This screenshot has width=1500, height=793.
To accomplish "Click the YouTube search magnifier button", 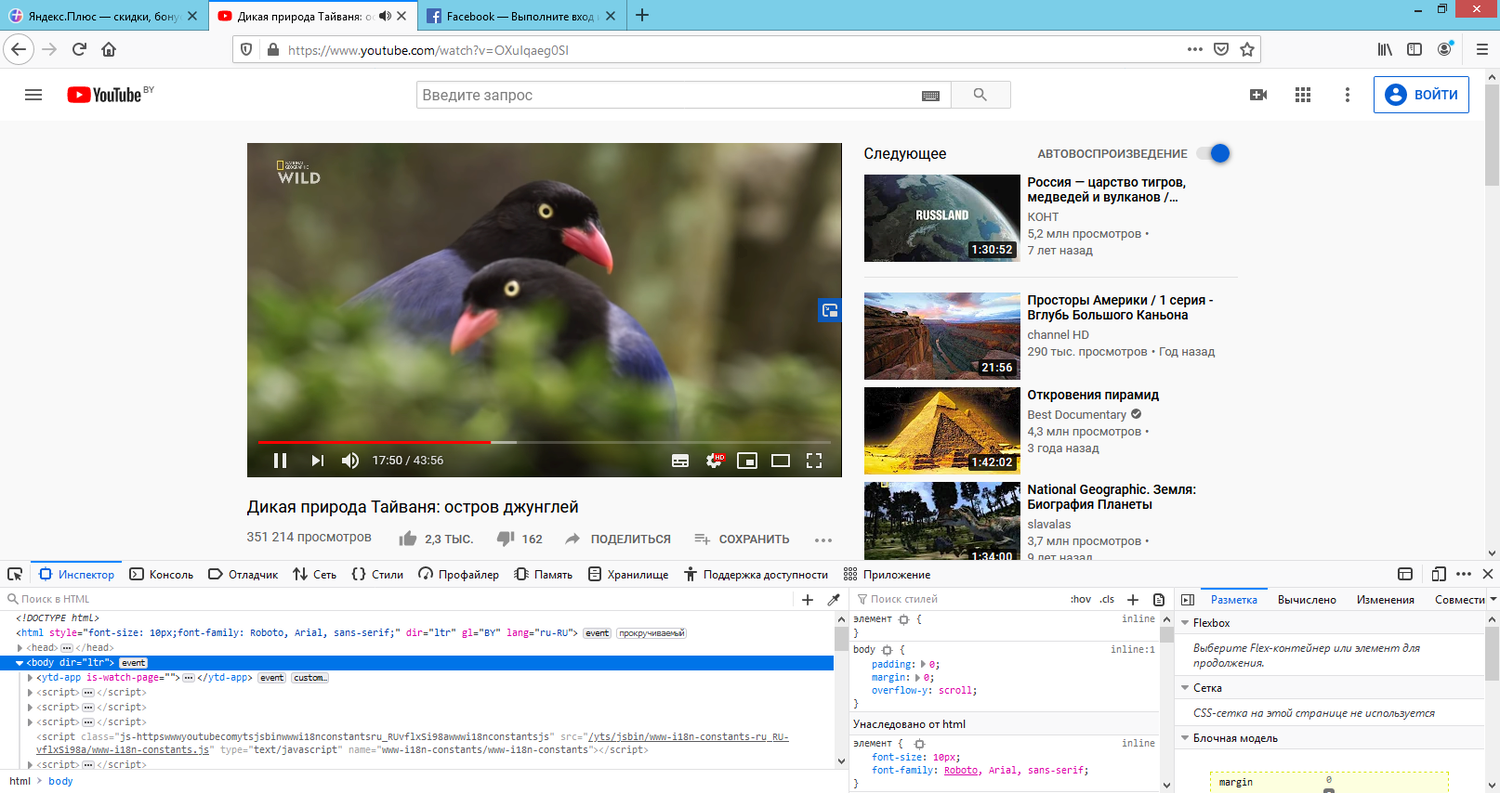I will (x=980, y=95).
